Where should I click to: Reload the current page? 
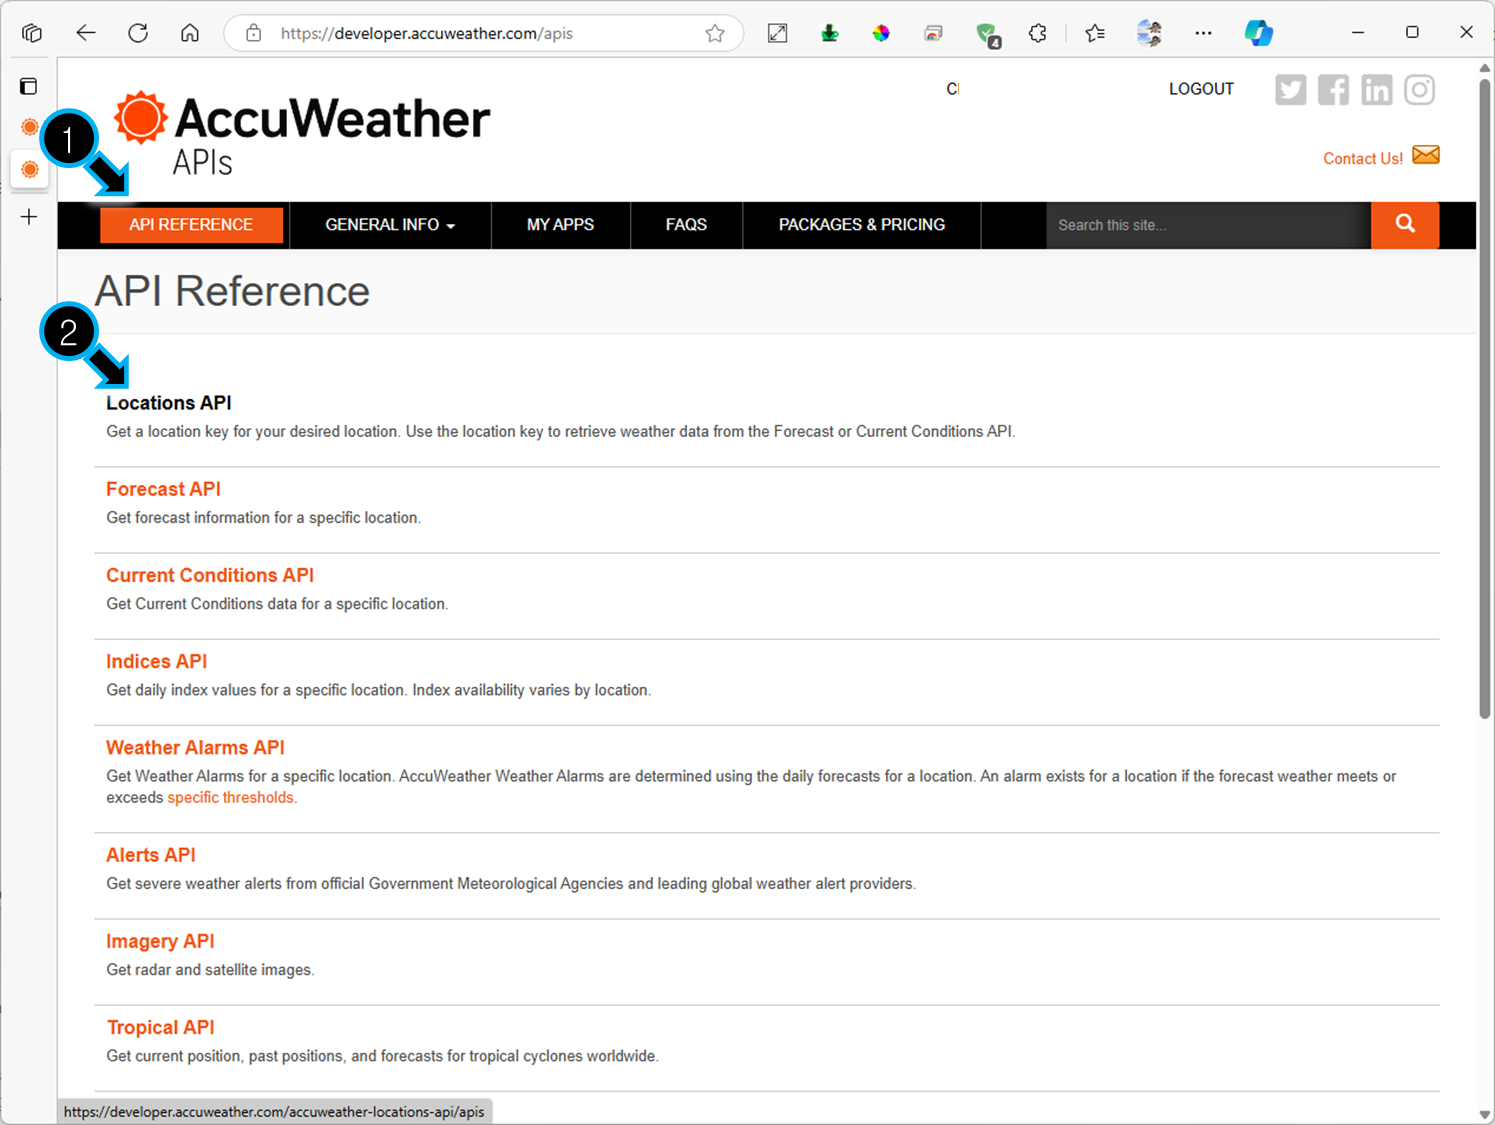tap(138, 33)
